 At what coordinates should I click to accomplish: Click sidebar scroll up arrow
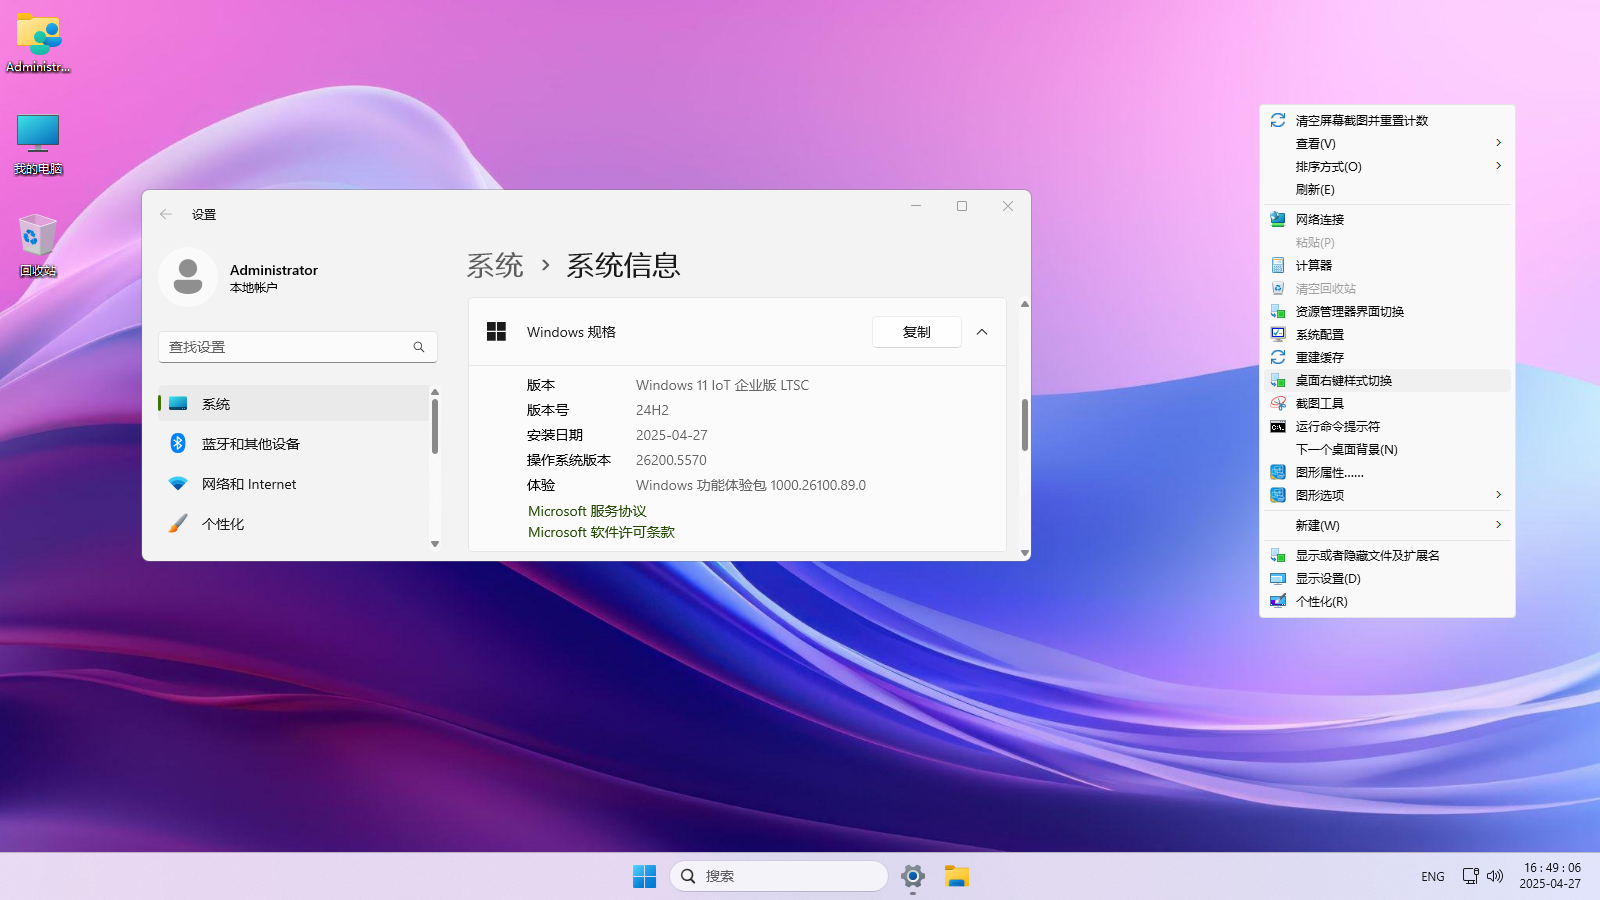(x=435, y=392)
